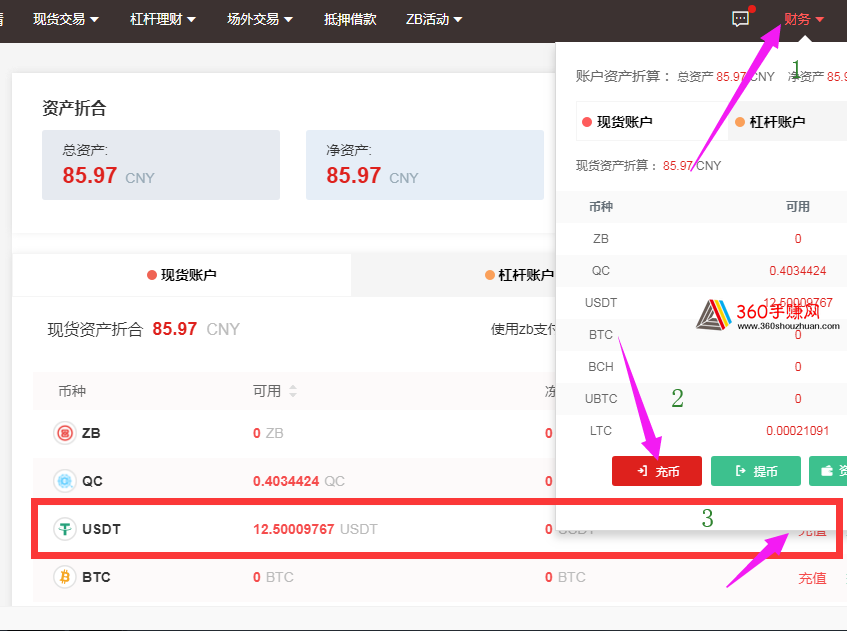Click 现货资产折合 85.97 CNY text

click(144, 329)
